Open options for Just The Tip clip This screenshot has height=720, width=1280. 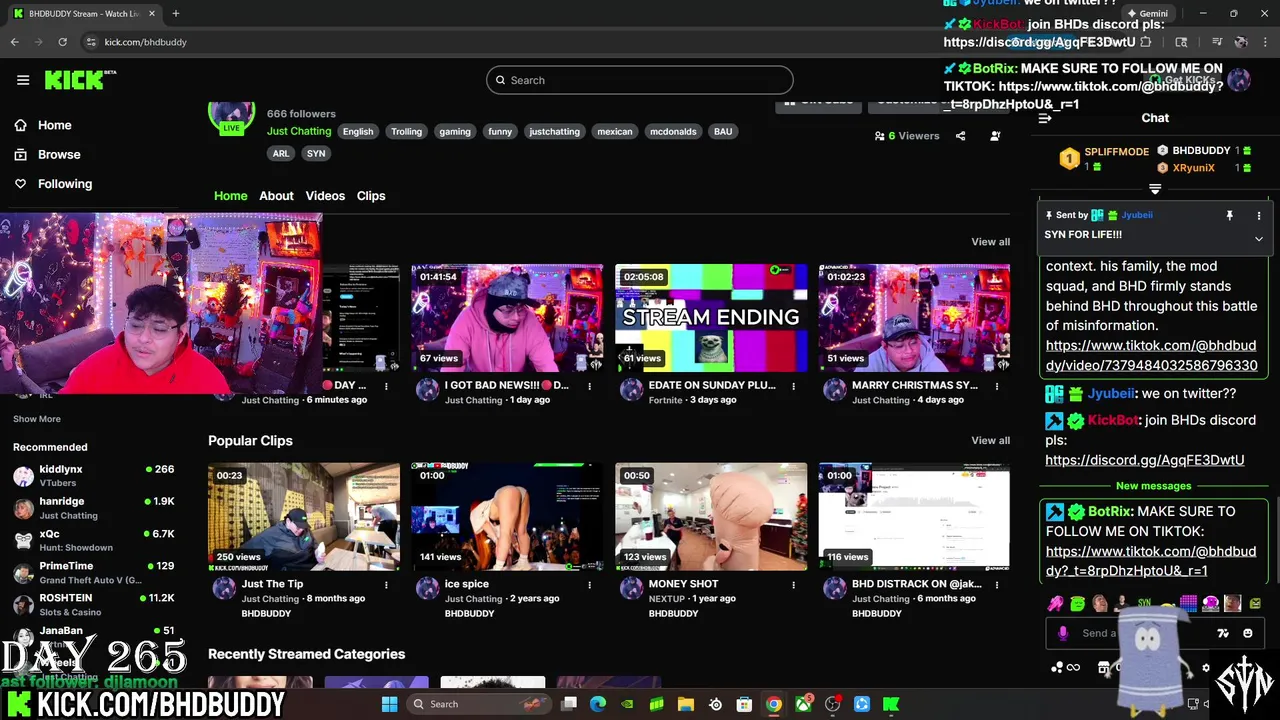[386, 585]
